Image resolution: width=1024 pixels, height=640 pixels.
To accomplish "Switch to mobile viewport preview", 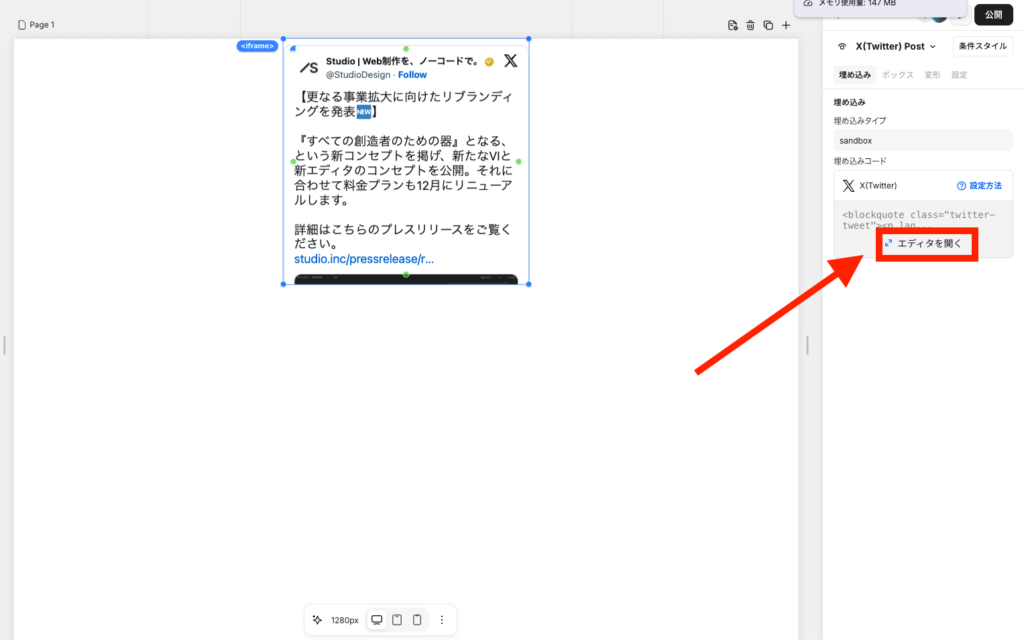I will point(417,620).
